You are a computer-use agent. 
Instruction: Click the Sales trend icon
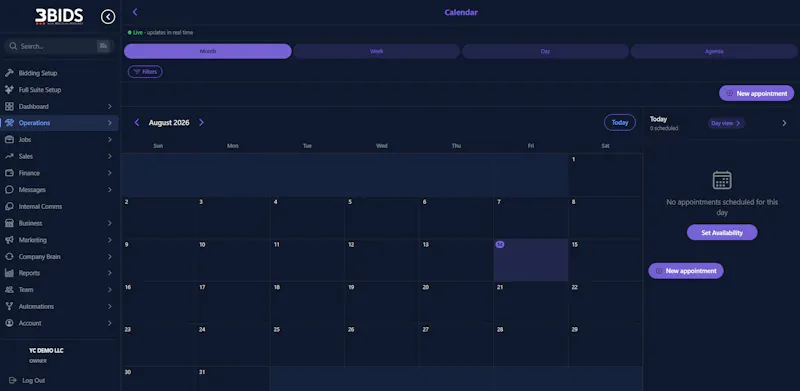(9, 157)
